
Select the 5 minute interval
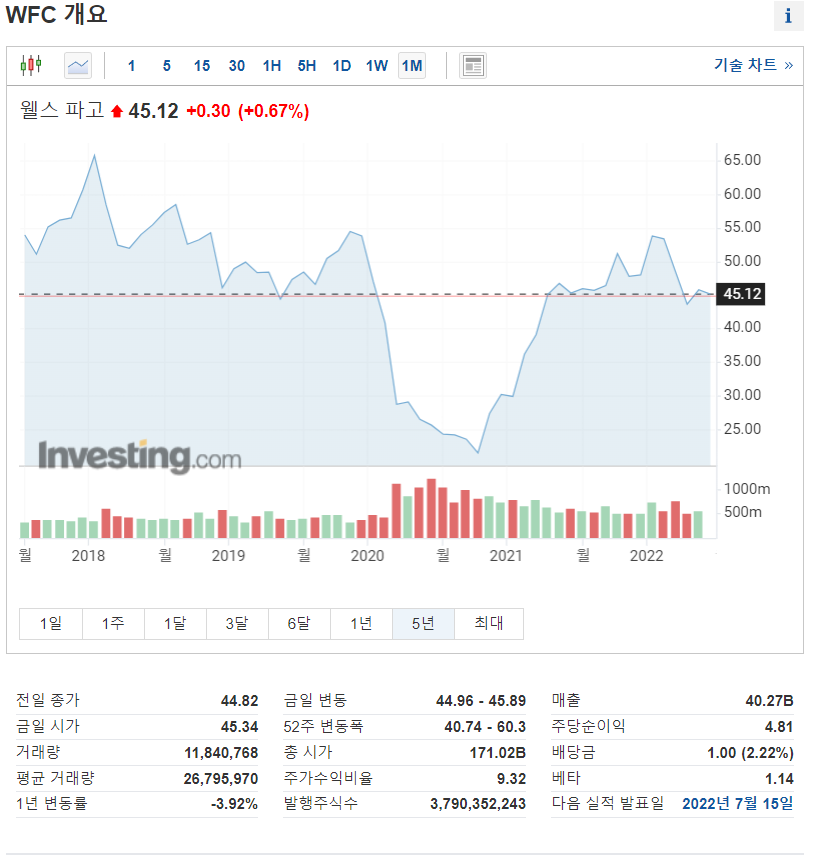tap(167, 66)
